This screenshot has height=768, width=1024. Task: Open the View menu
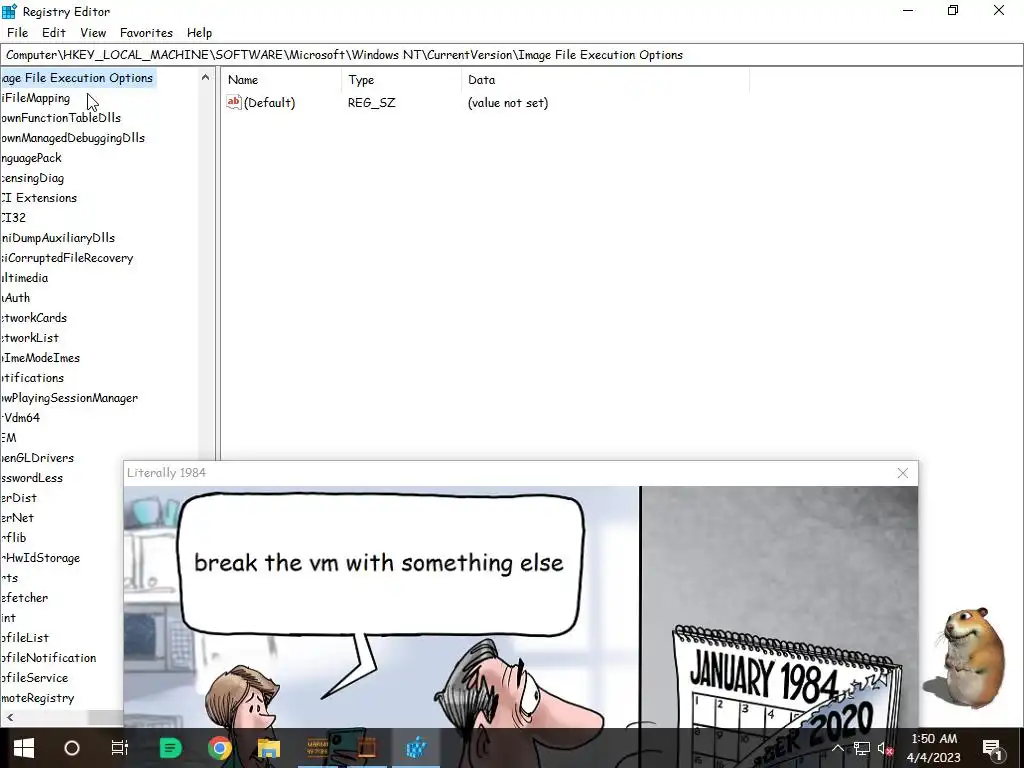(x=93, y=33)
